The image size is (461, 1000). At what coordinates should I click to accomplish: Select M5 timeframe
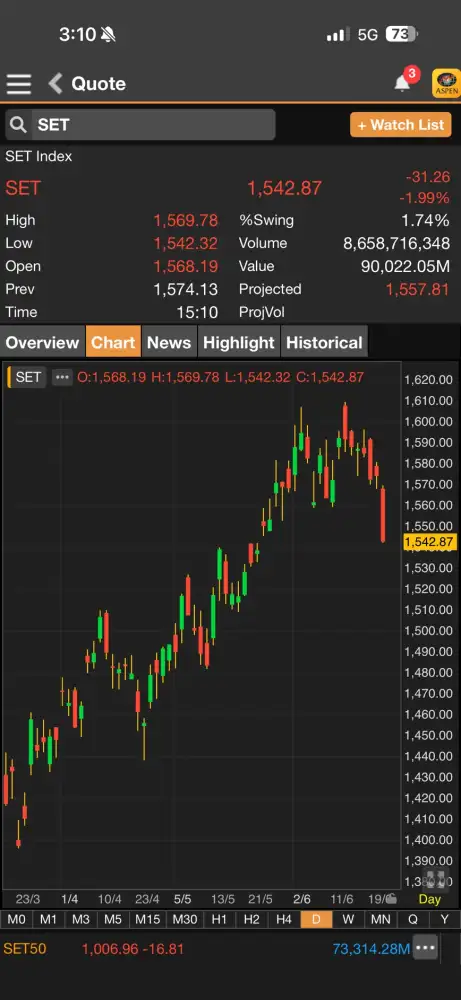[113, 919]
